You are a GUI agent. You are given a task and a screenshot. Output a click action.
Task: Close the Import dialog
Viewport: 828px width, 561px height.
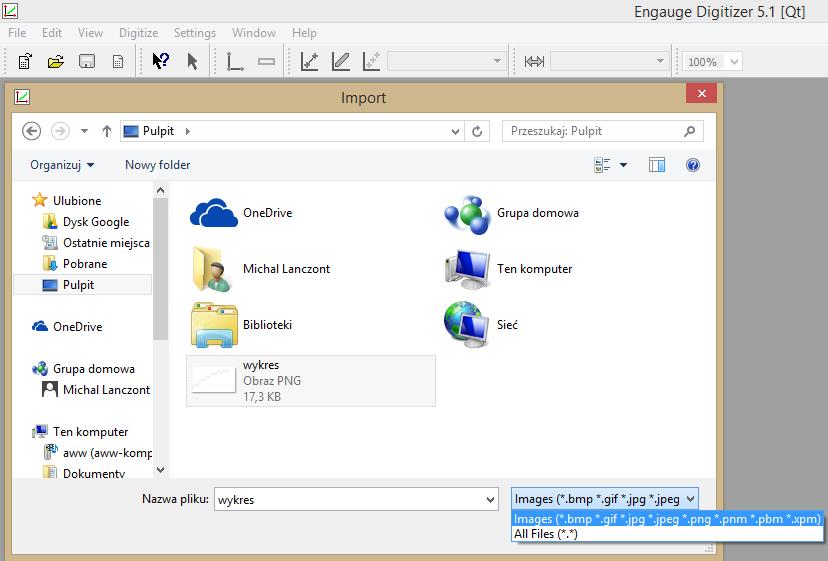[x=701, y=94]
